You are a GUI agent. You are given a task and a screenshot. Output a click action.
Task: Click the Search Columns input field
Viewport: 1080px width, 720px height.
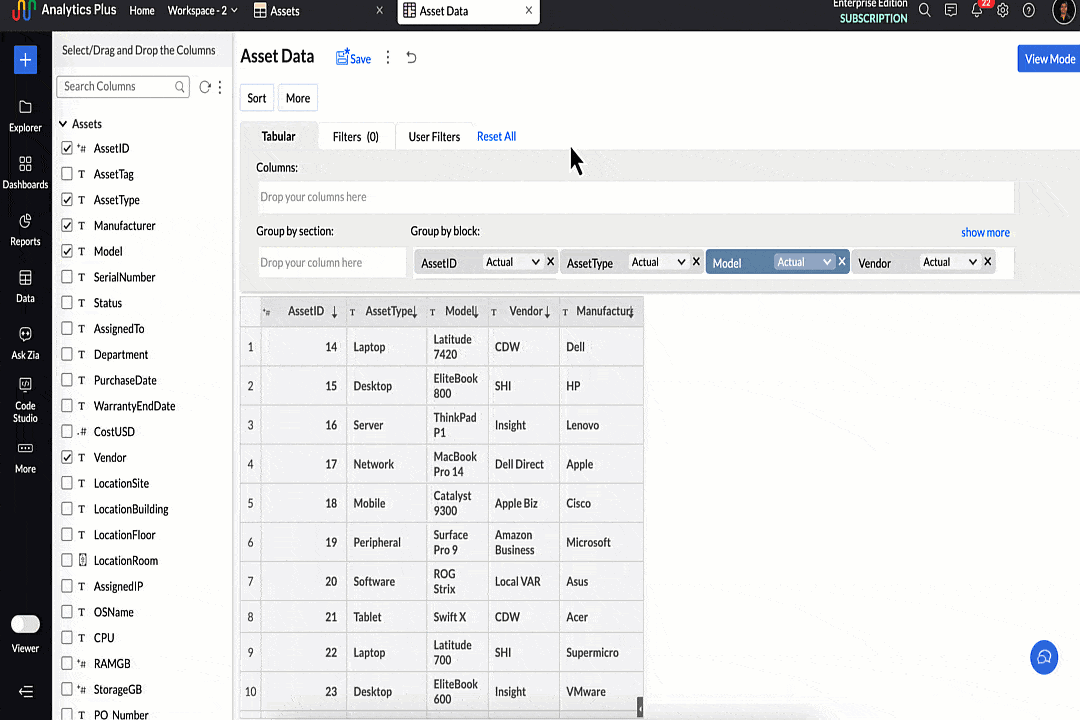click(x=117, y=87)
